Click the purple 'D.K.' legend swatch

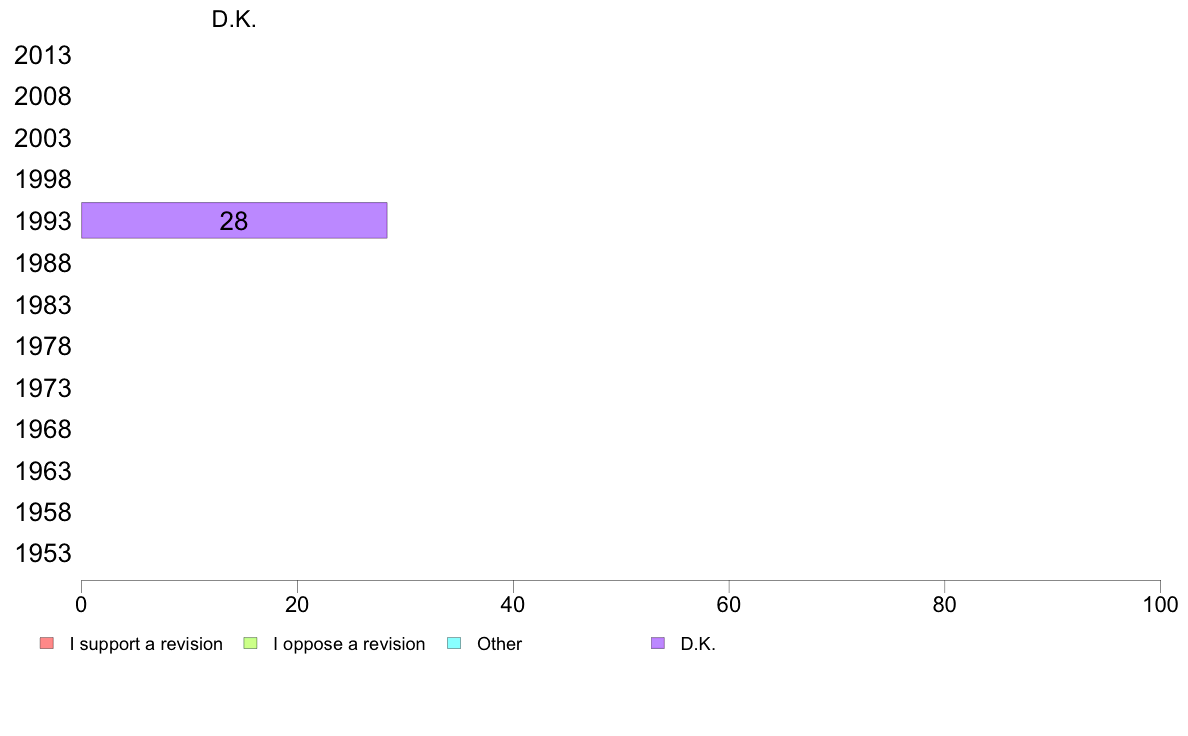(658, 643)
